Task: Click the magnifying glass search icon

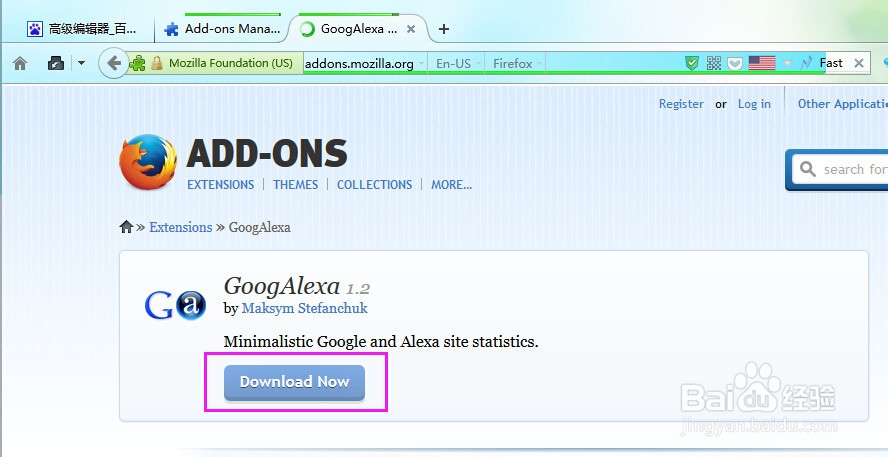Action: (x=808, y=169)
